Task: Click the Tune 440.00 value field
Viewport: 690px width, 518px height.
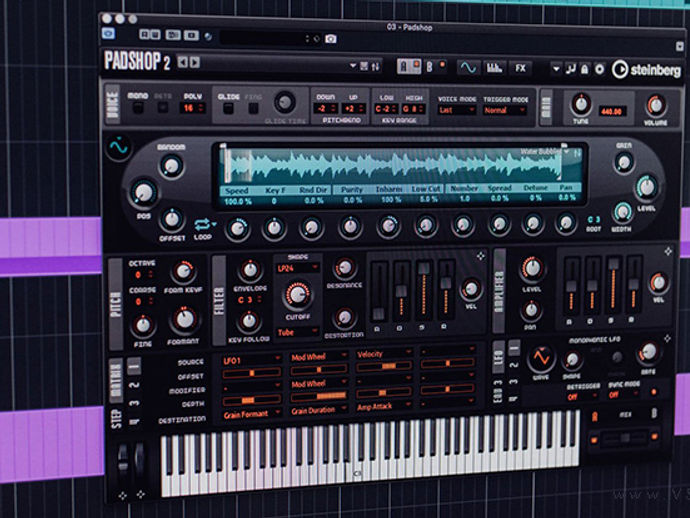Action: (611, 111)
